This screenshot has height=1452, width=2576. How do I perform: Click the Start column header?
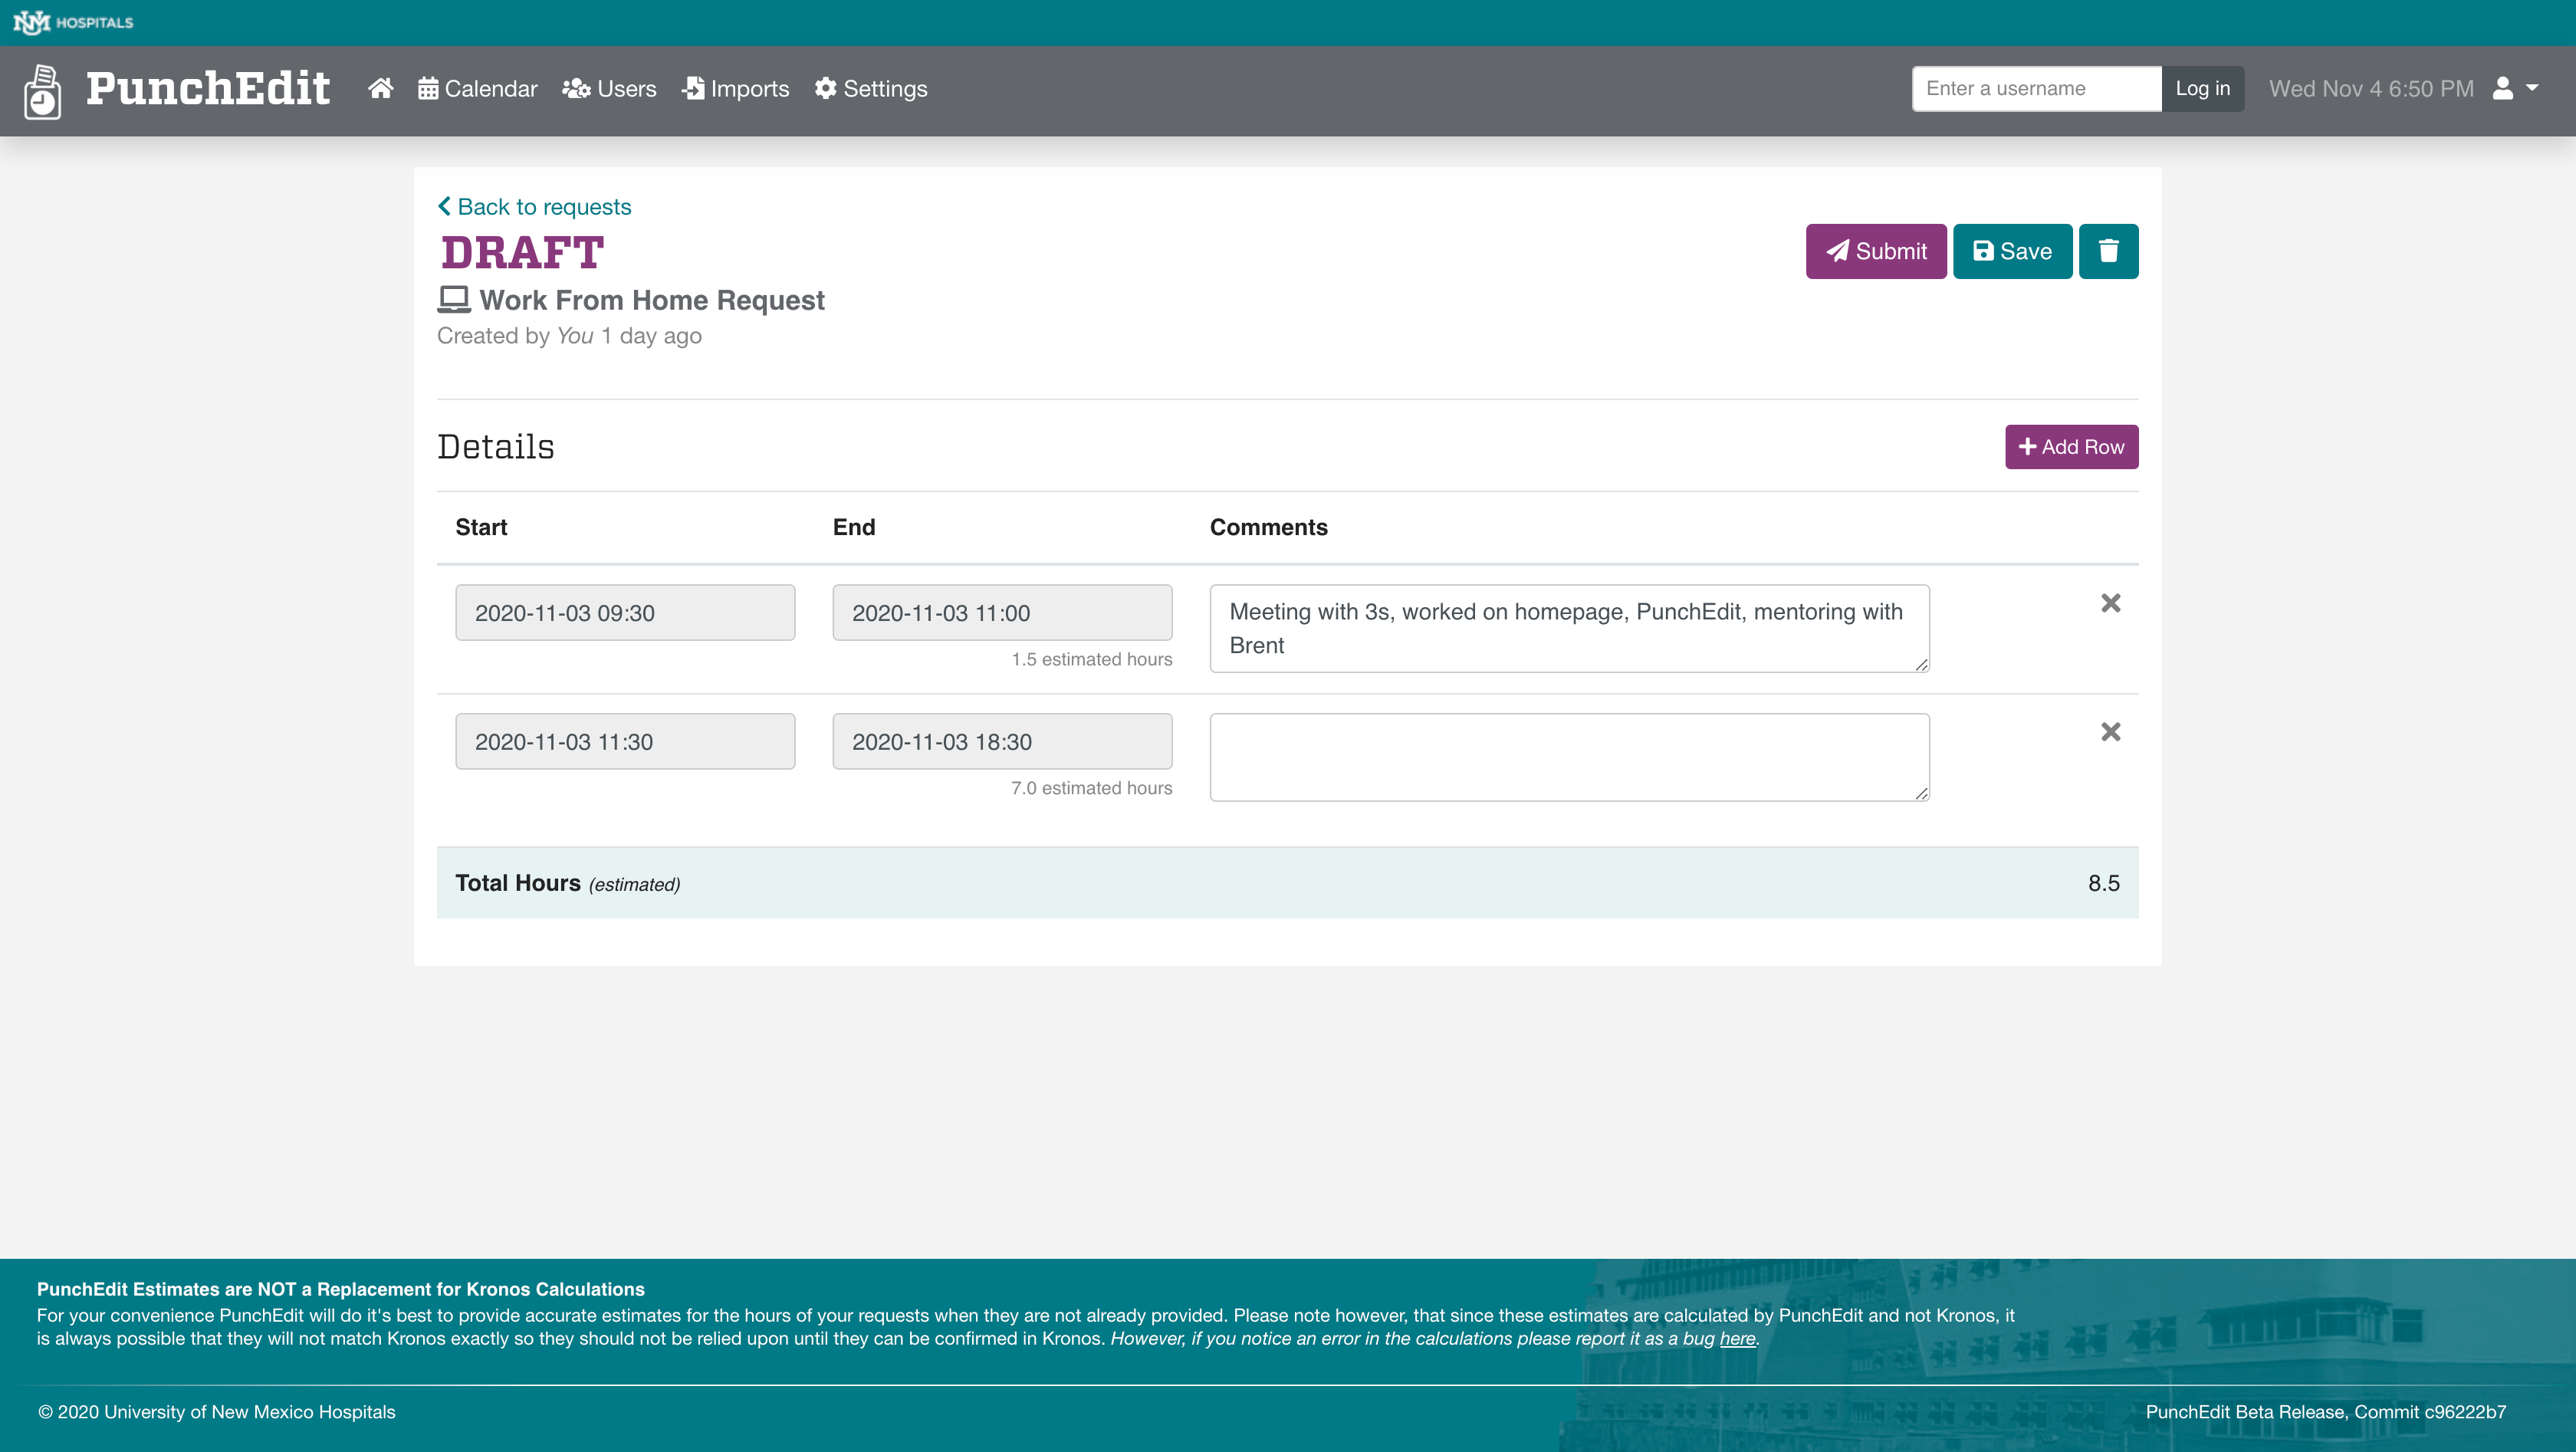click(481, 527)
